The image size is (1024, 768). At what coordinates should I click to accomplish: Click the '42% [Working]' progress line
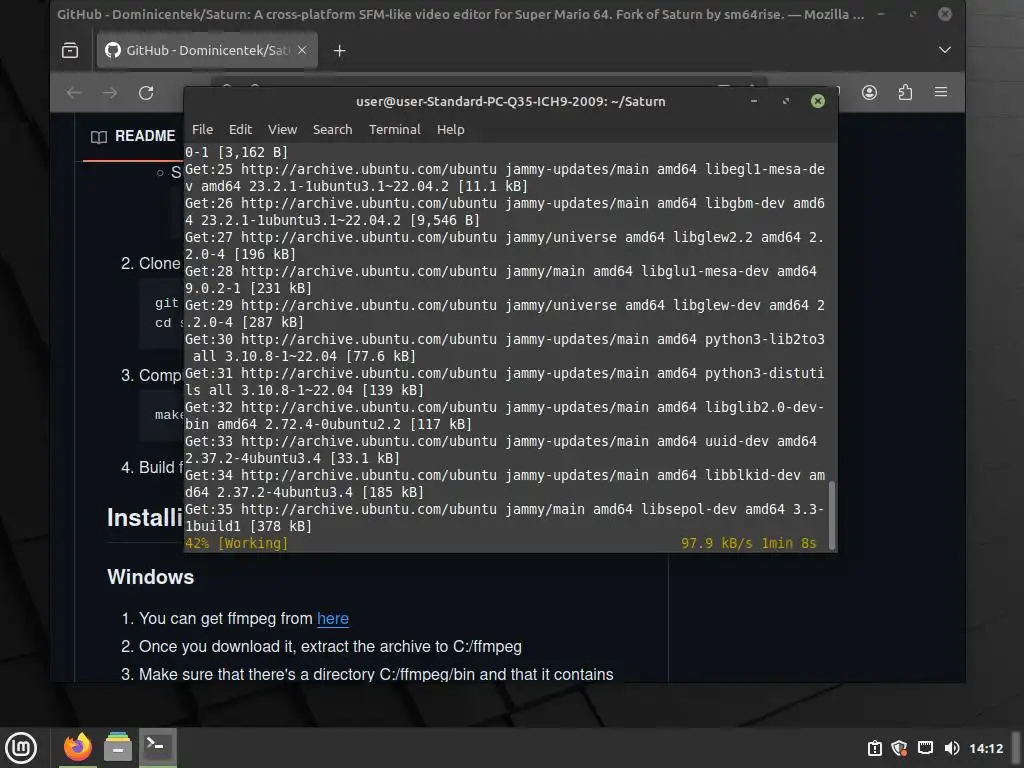tap(236, 543)
